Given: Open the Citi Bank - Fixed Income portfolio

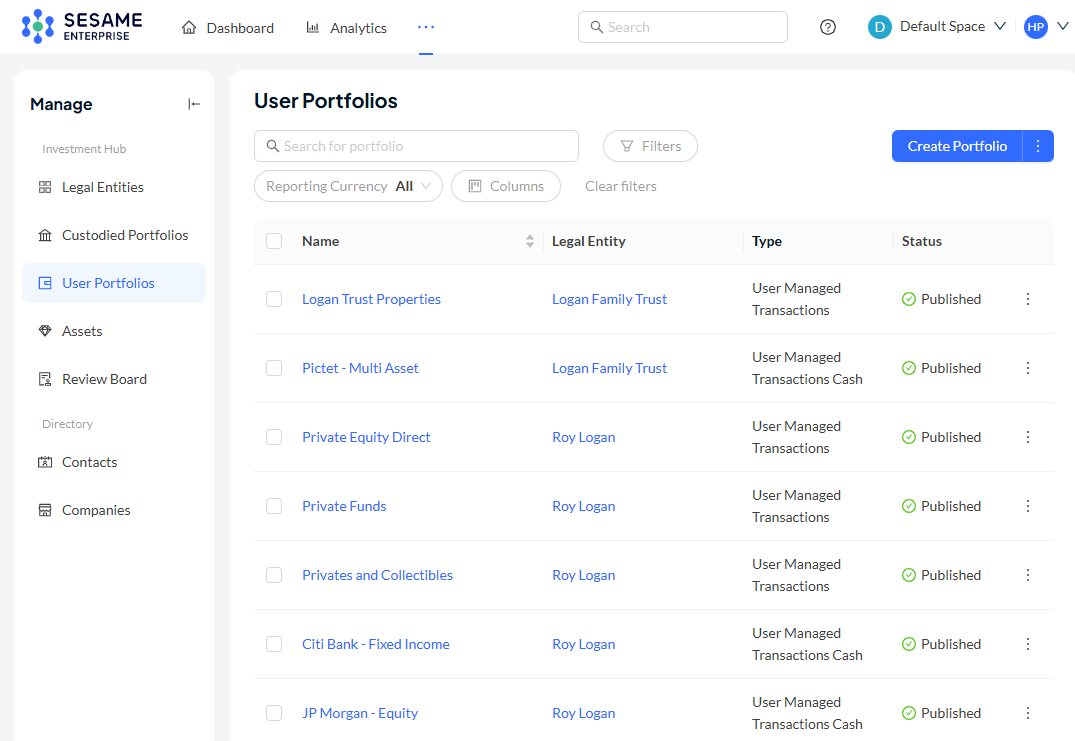Looking at the screenshot, I should (376, 644).
